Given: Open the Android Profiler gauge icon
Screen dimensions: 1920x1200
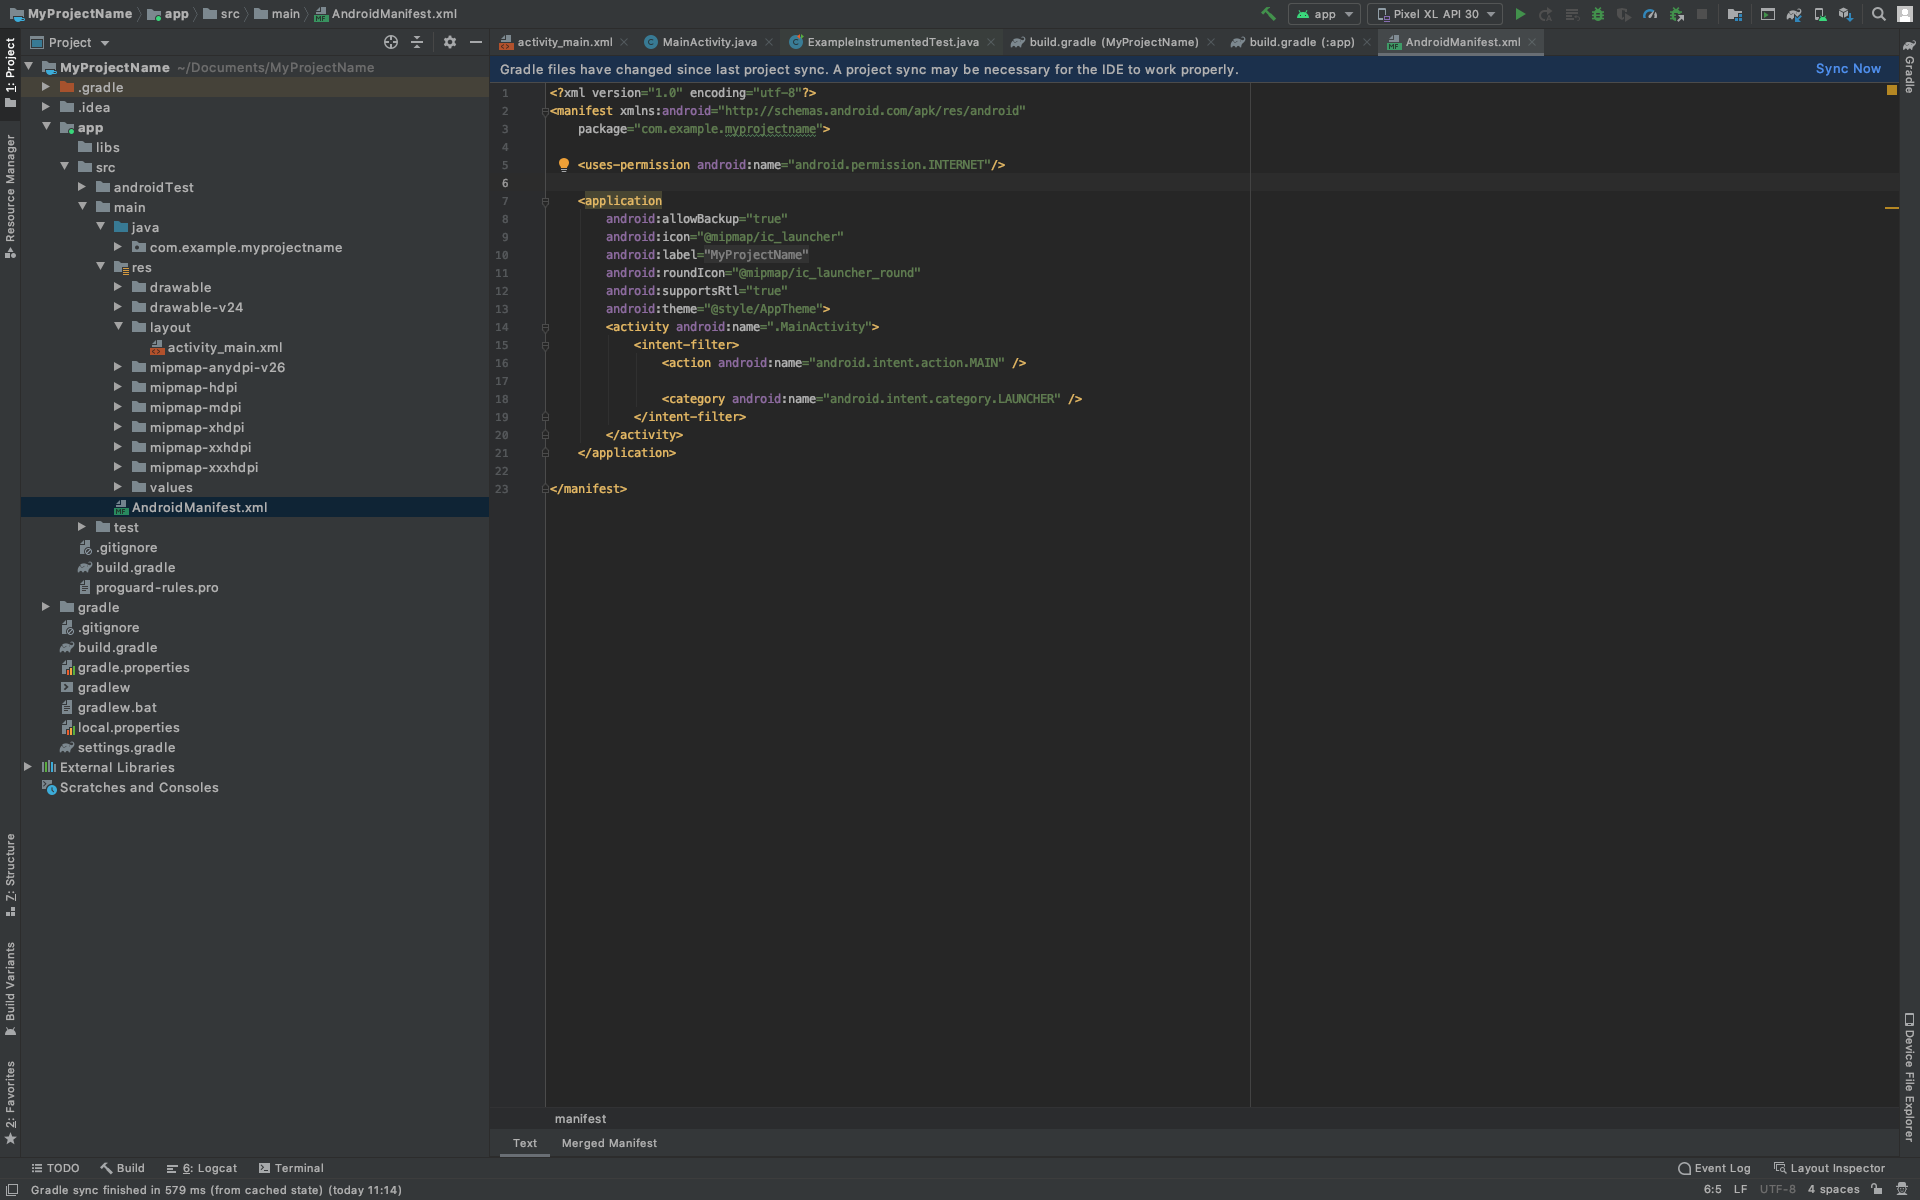Looking at the screenshot, I should pos(1650,14).
